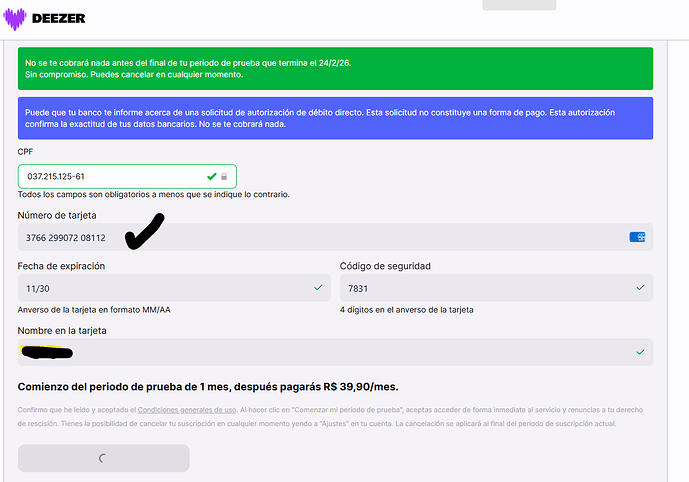
Task: Click the checkmark in Nombre en la tarjeta field
Action: (640, 352)
